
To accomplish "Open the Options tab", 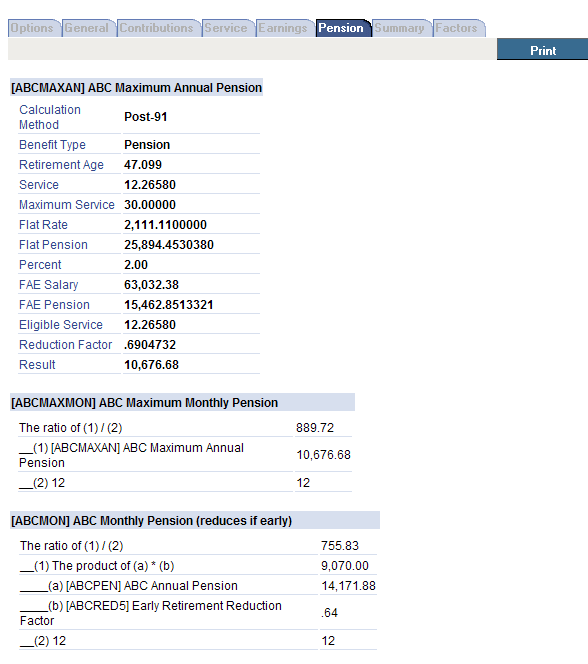I will pos(34,28).
